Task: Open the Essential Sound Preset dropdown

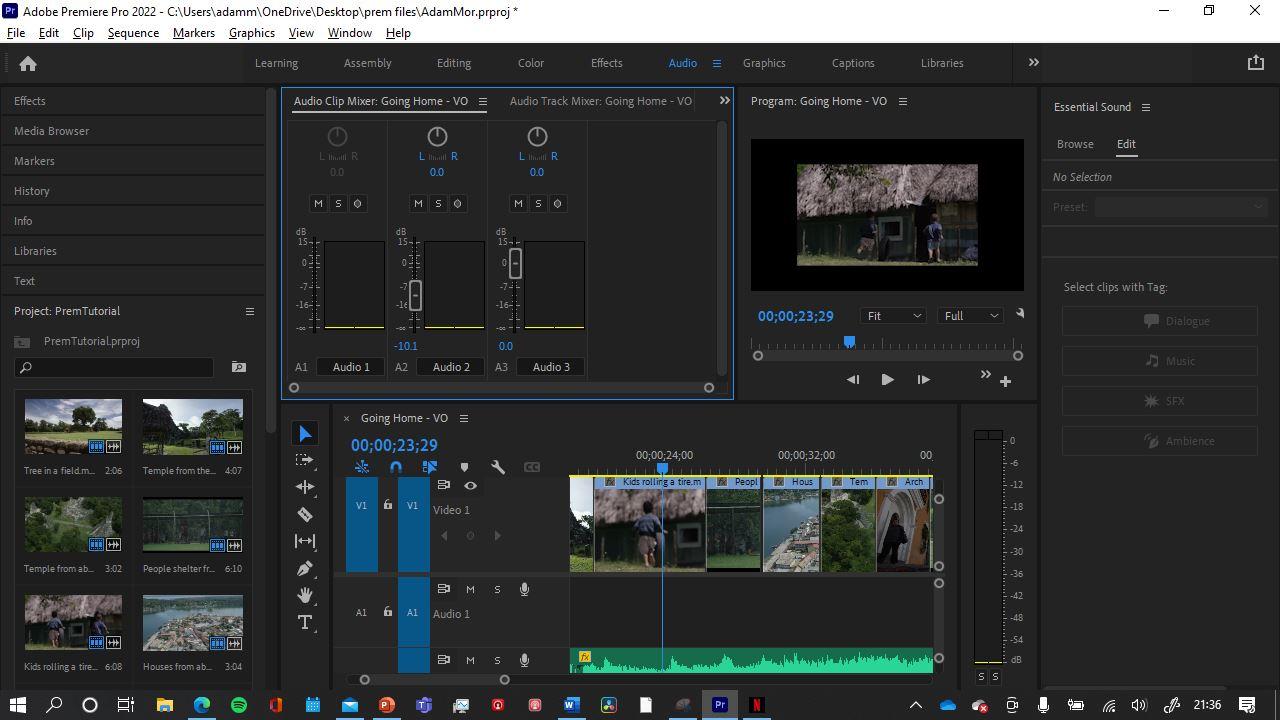Action: tap(1181, 207)
